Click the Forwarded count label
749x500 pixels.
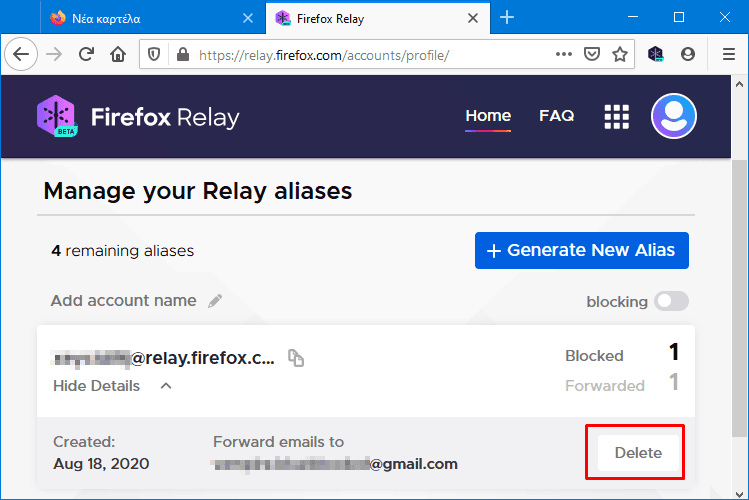[x=605, y=386]
